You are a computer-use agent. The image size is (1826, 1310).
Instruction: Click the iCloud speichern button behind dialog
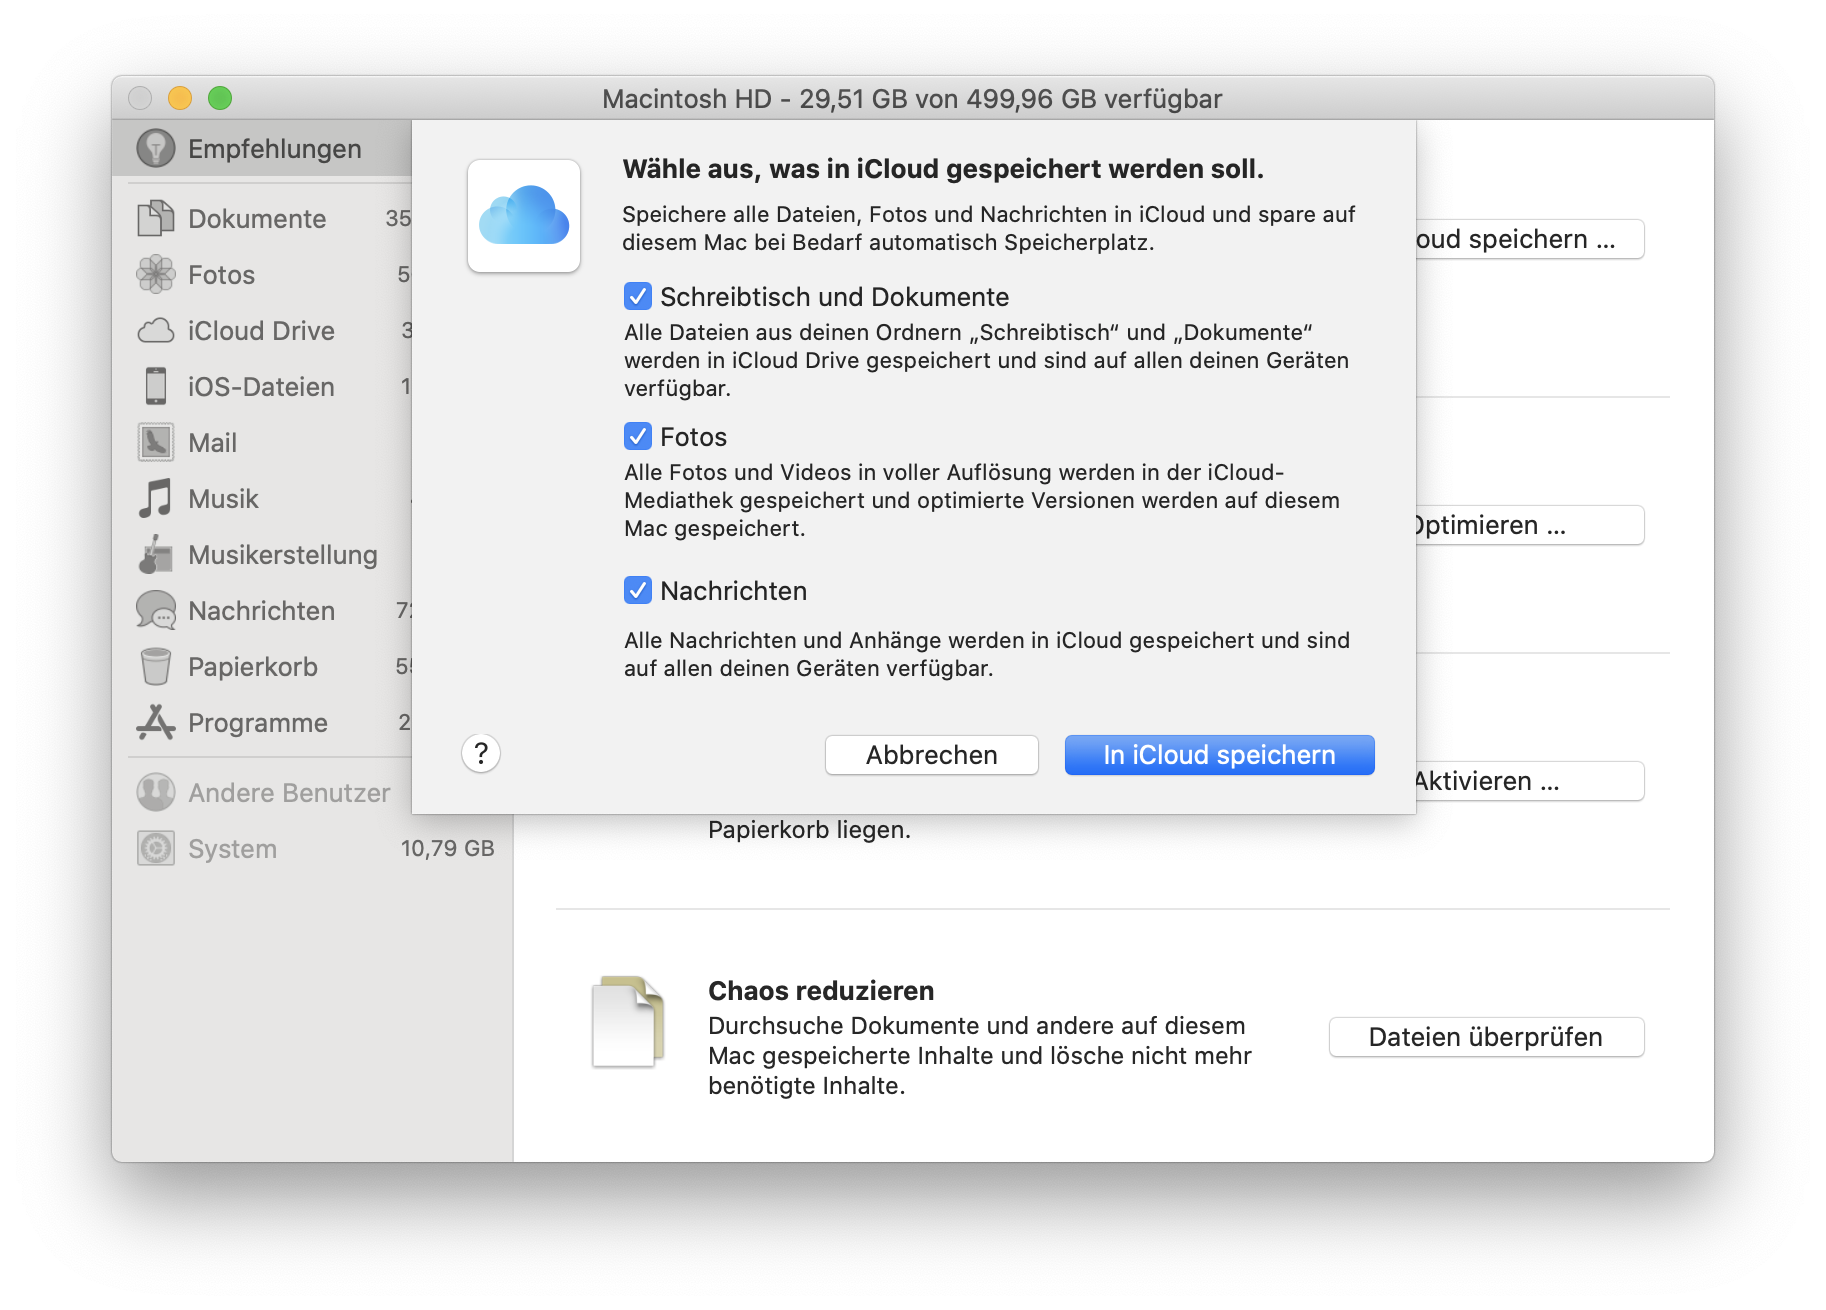click(x=1530, y=239)
